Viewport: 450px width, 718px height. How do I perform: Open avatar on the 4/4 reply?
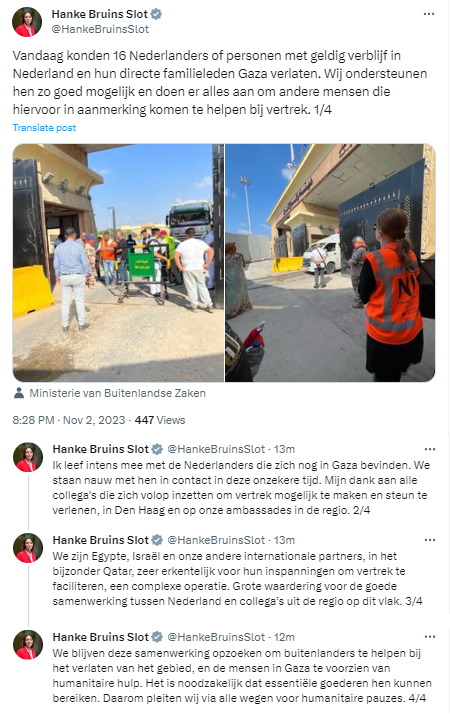[x=28, y=645]
